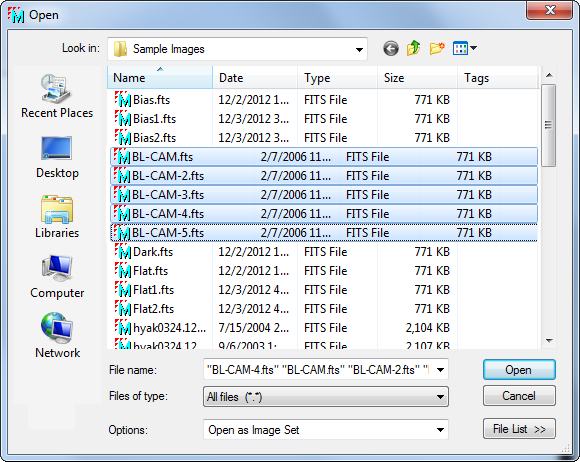Go up one folder level
The image size is (580, 462).
point(414,48)
